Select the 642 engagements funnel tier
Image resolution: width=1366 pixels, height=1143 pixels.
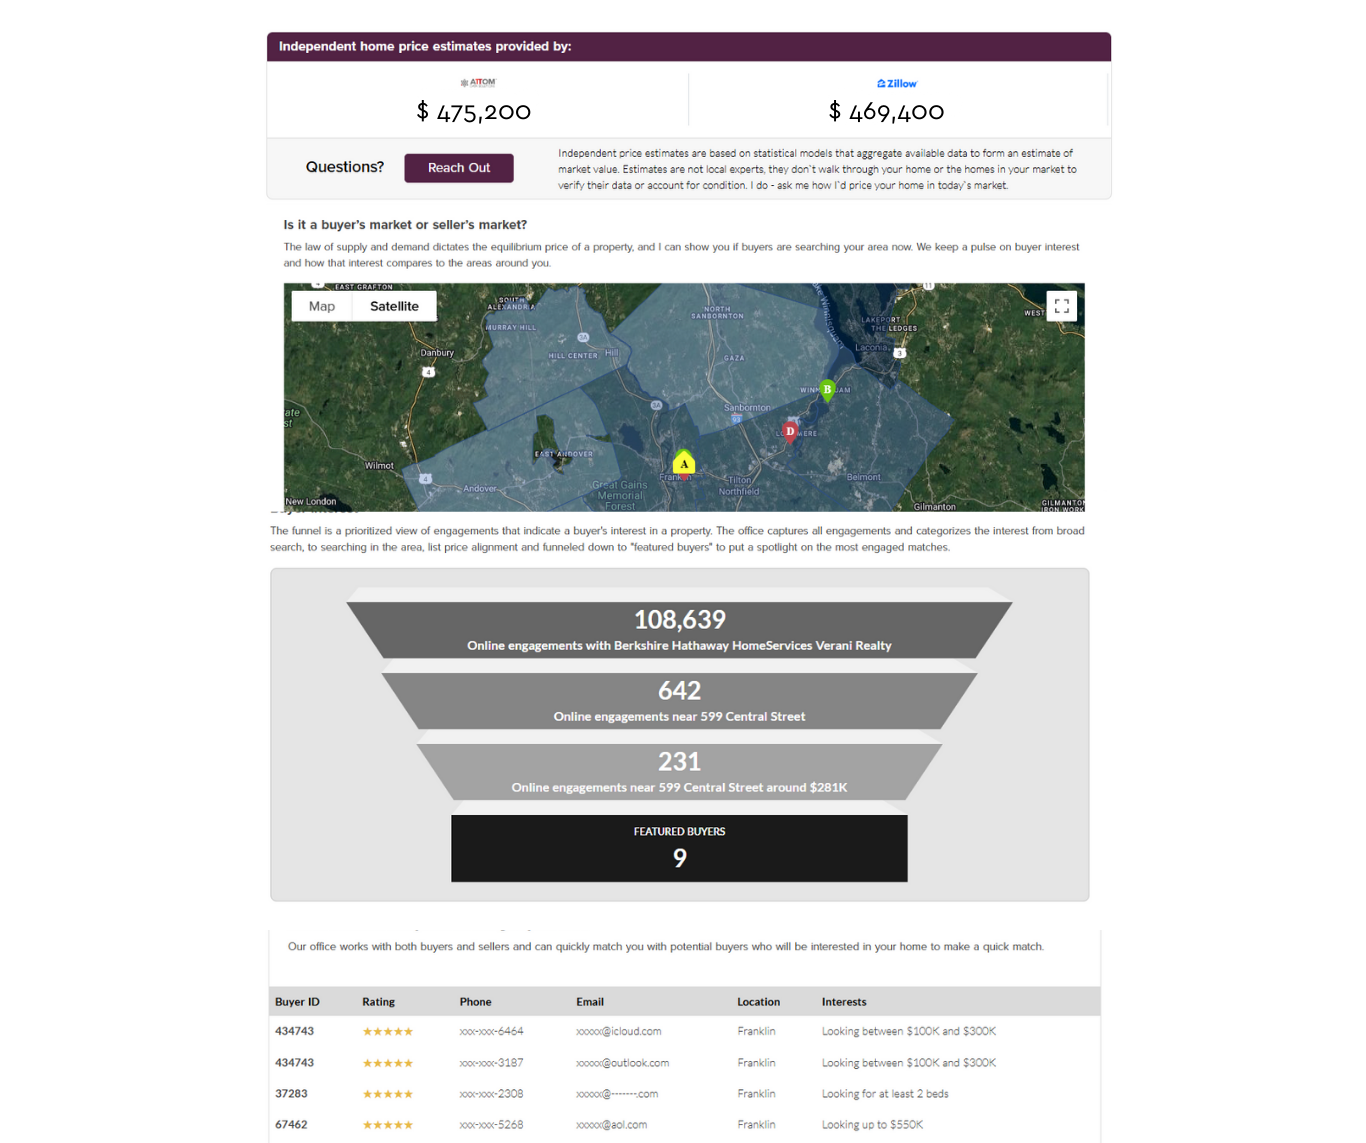tap(679, 701)
